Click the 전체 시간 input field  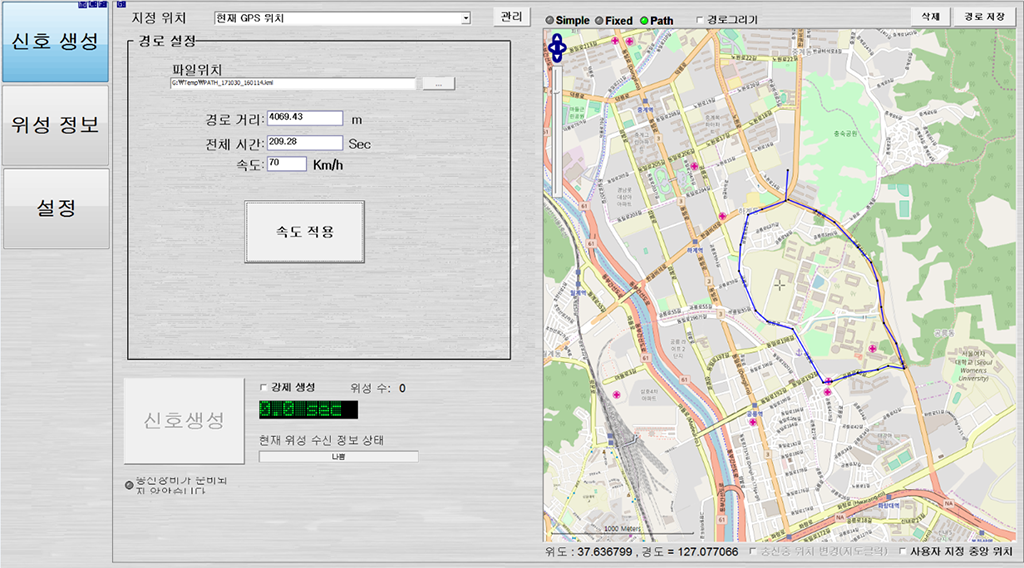coord(305,142)
